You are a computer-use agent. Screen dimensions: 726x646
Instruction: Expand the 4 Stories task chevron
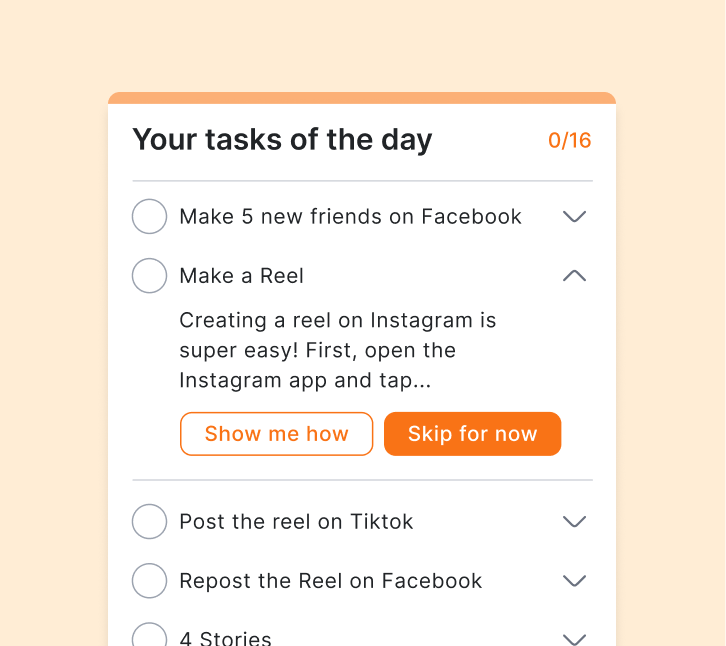click(x=574, y=639)
